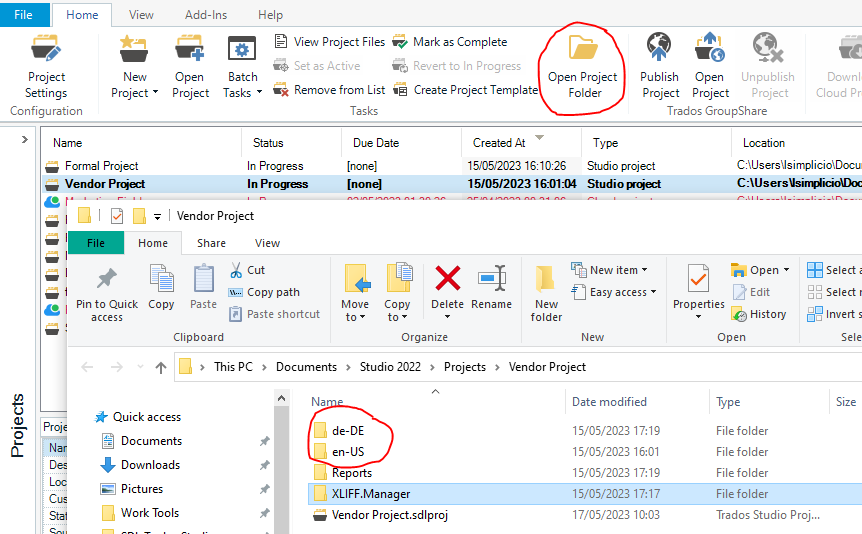Click the Properties button
This screenshot has width=862, height=534.
(x=699, y=292)
